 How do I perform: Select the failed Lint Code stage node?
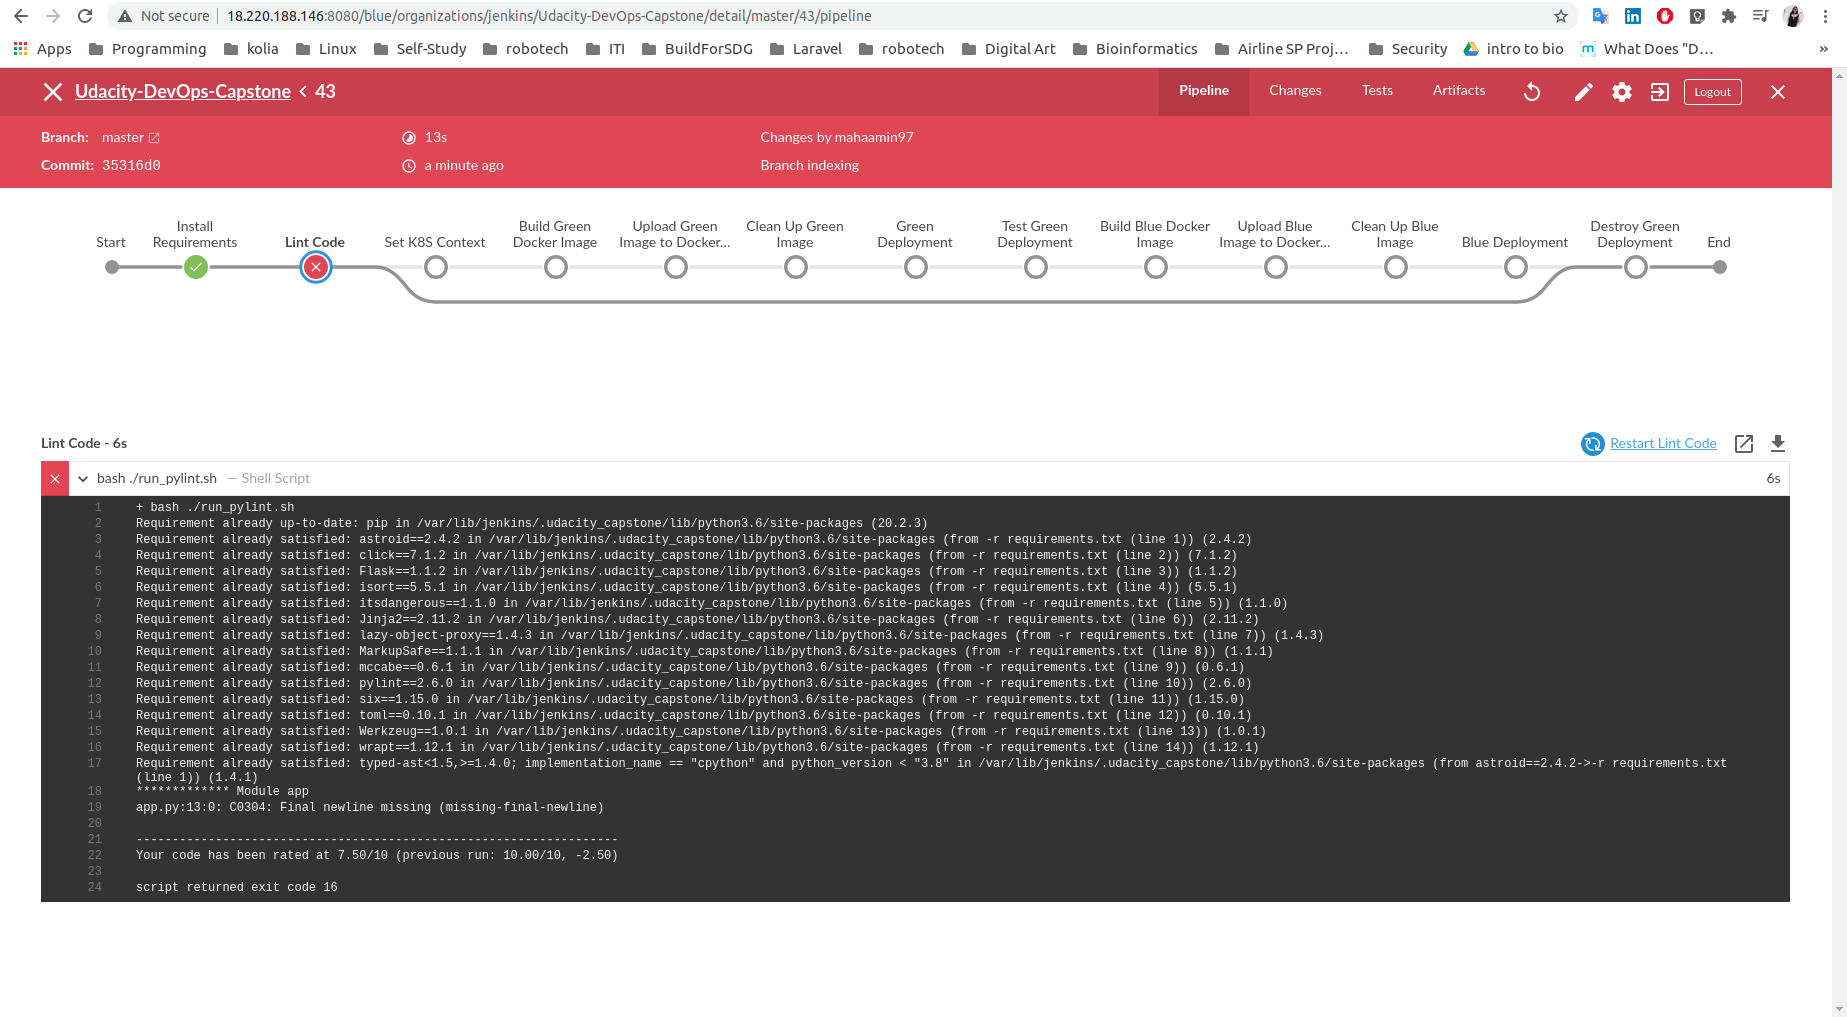click(316, 267)
